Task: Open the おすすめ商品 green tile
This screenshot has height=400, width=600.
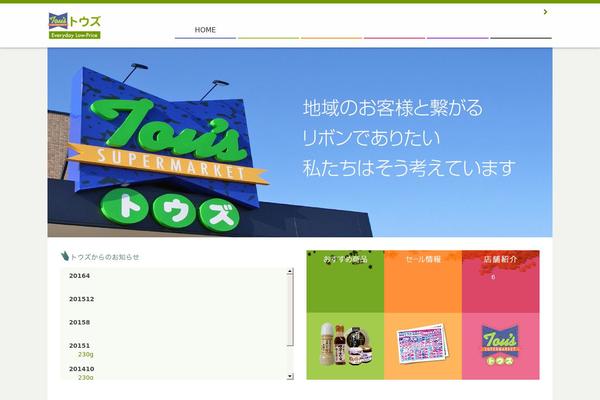Action: pyautogui.click(x=345, y=281)
